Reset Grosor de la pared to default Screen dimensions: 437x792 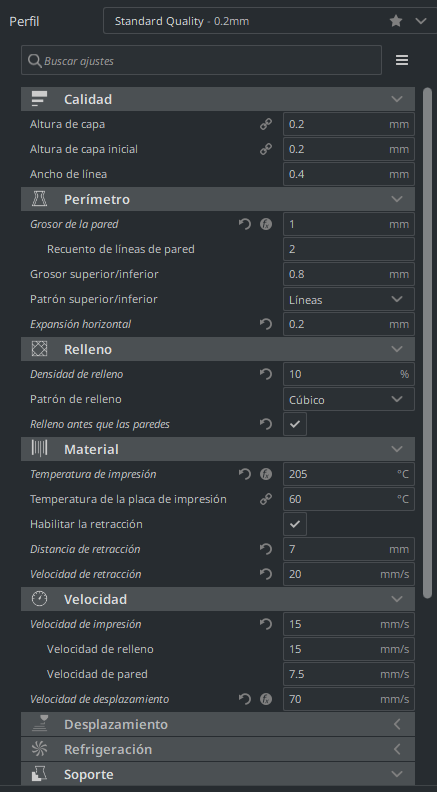click(245, 224)
